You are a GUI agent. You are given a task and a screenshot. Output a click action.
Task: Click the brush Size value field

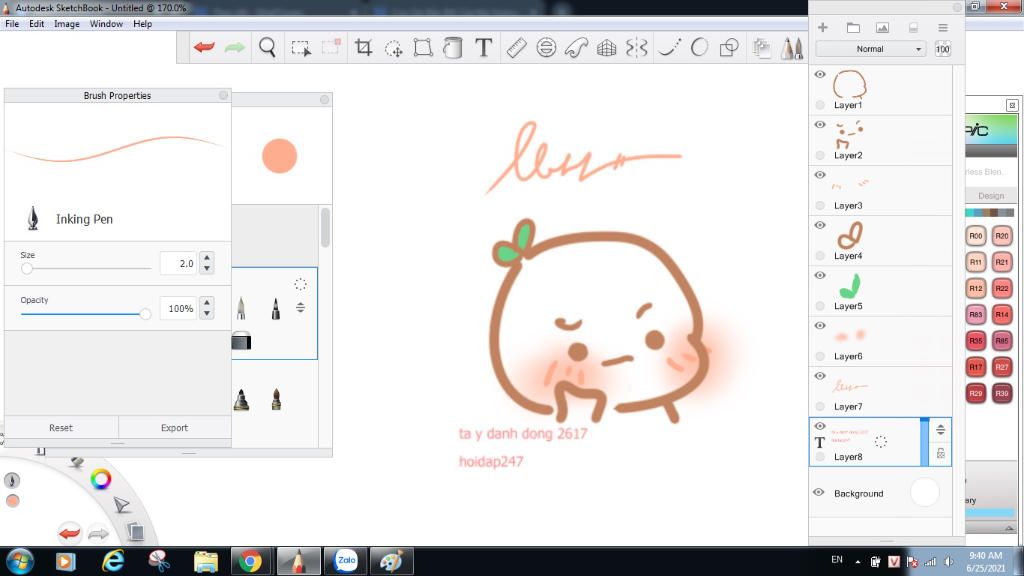(x=178, y=263)
